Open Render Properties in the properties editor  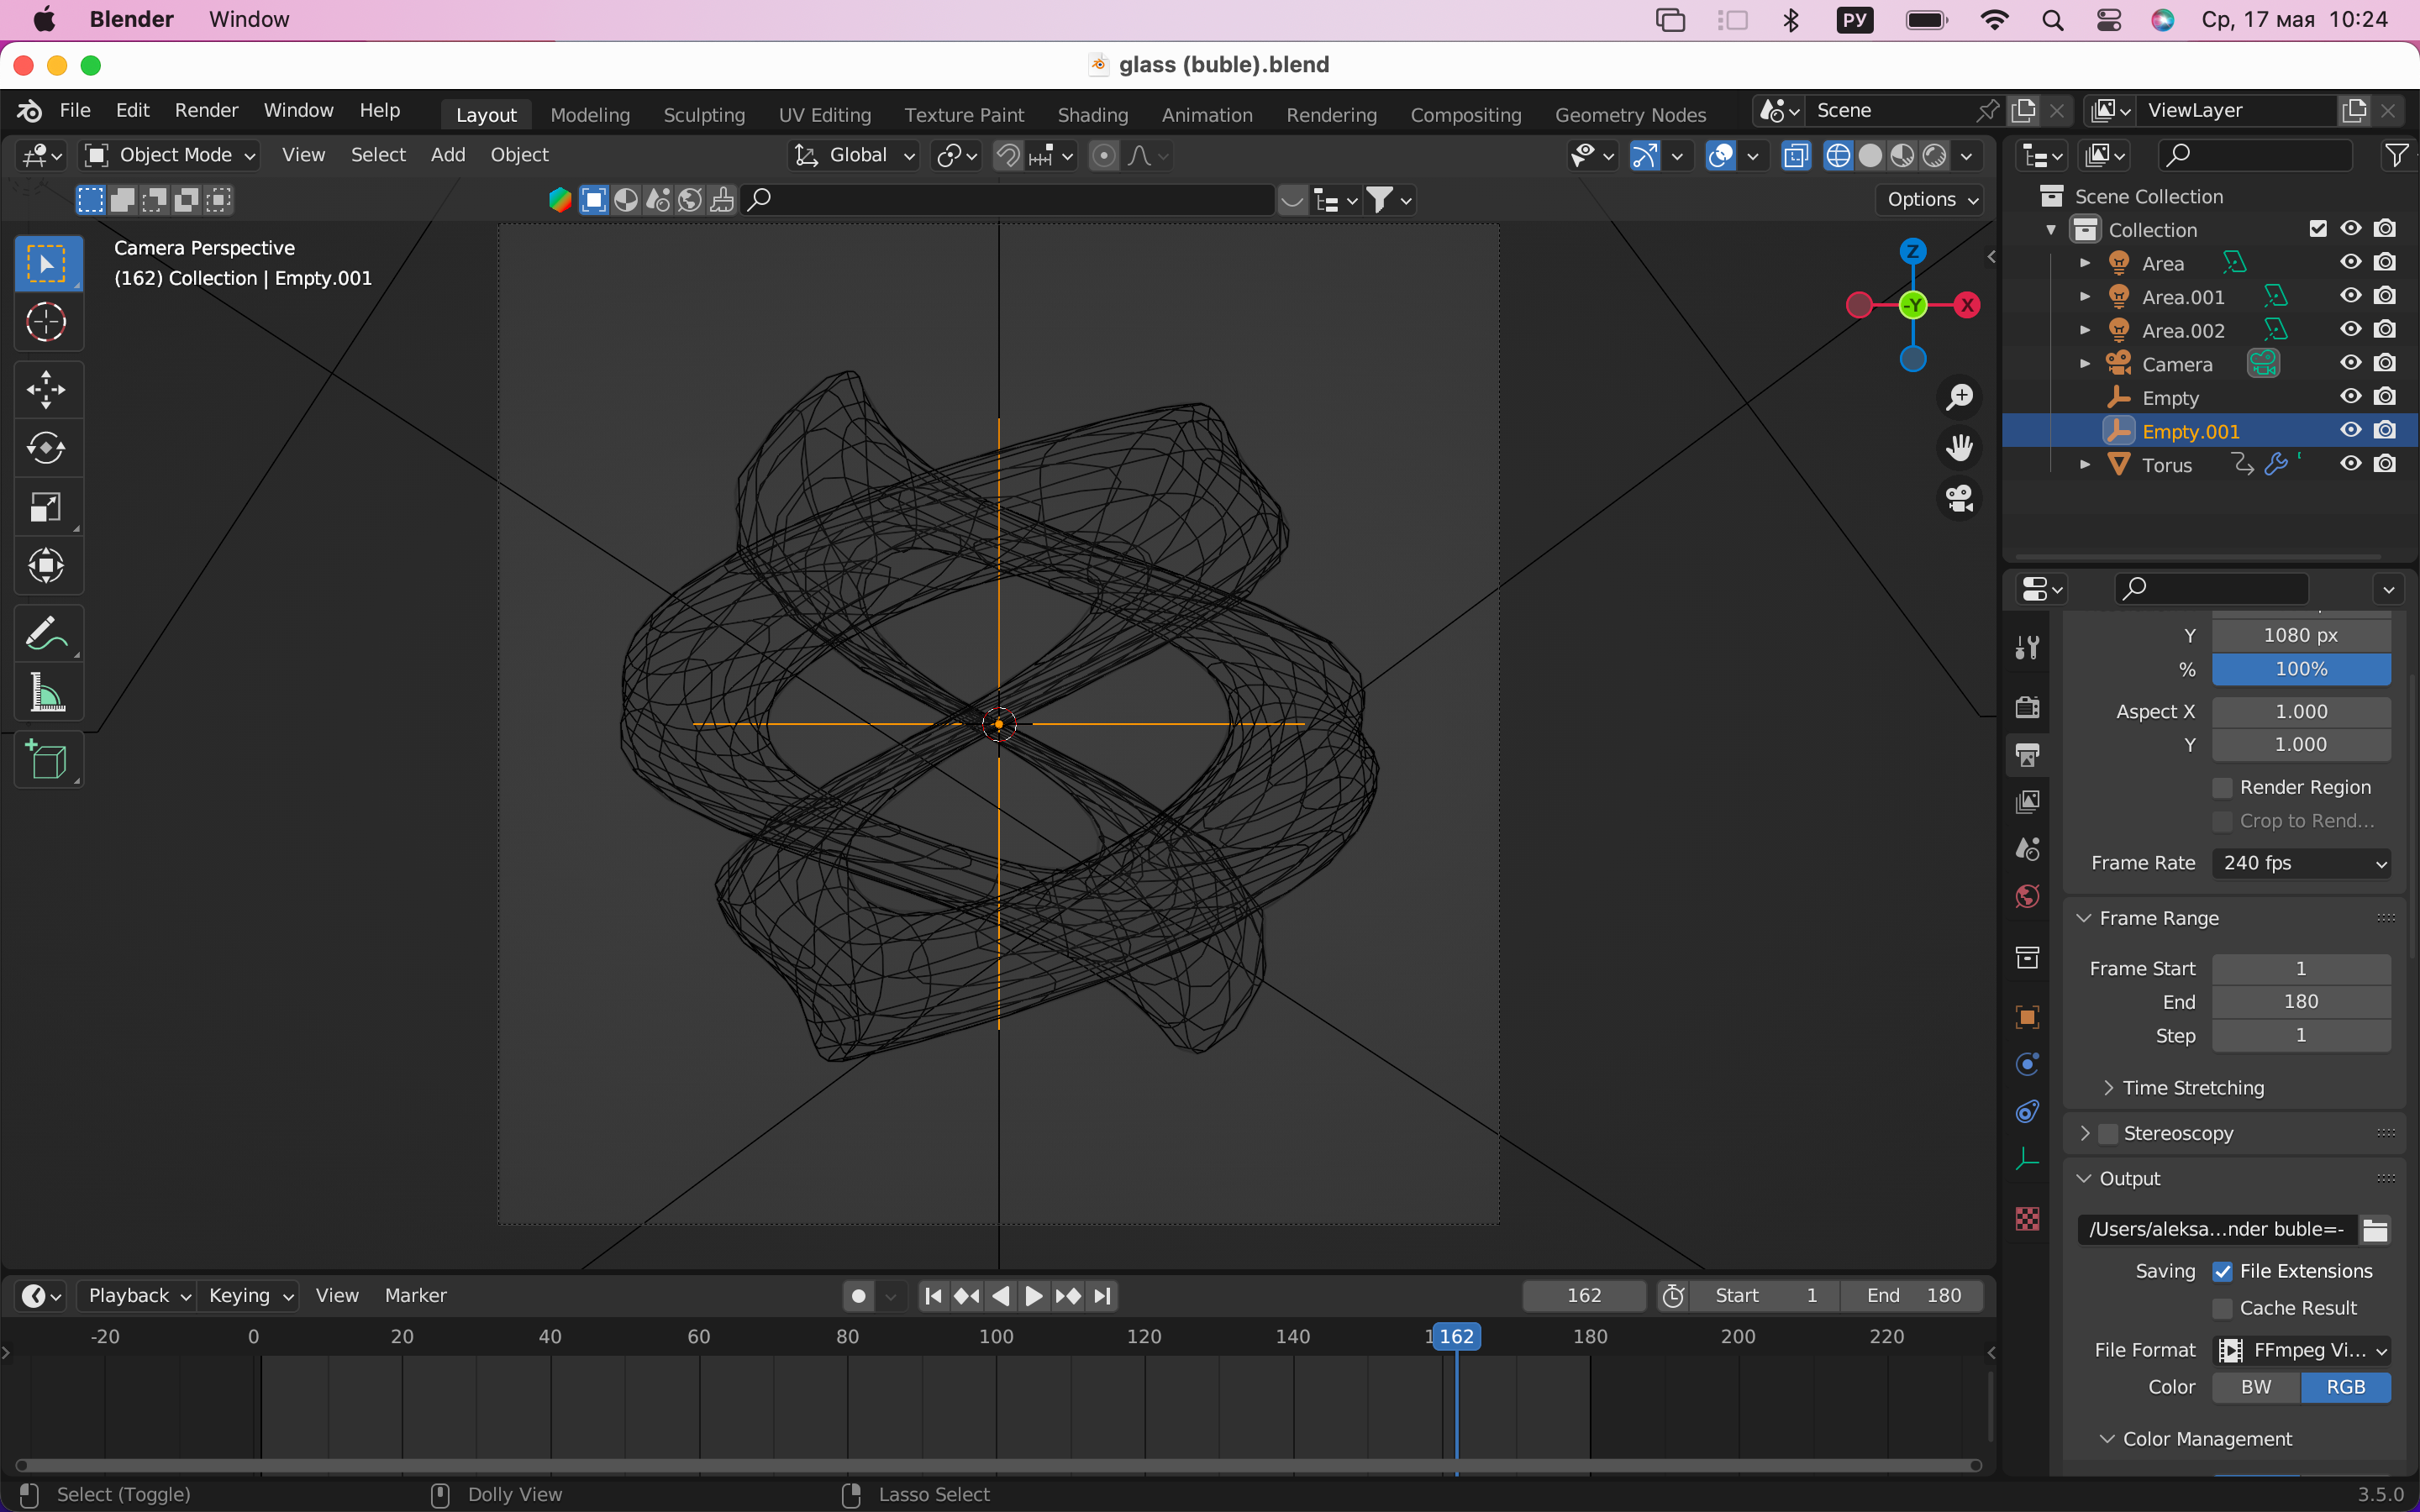(2027, 706)
